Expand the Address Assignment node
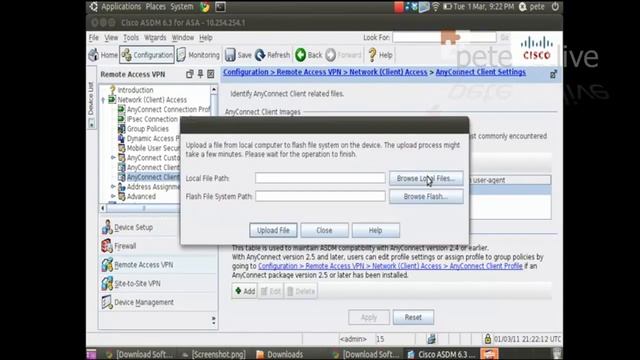The width and height of the screenshot is (640, 360). coord(113,187)
